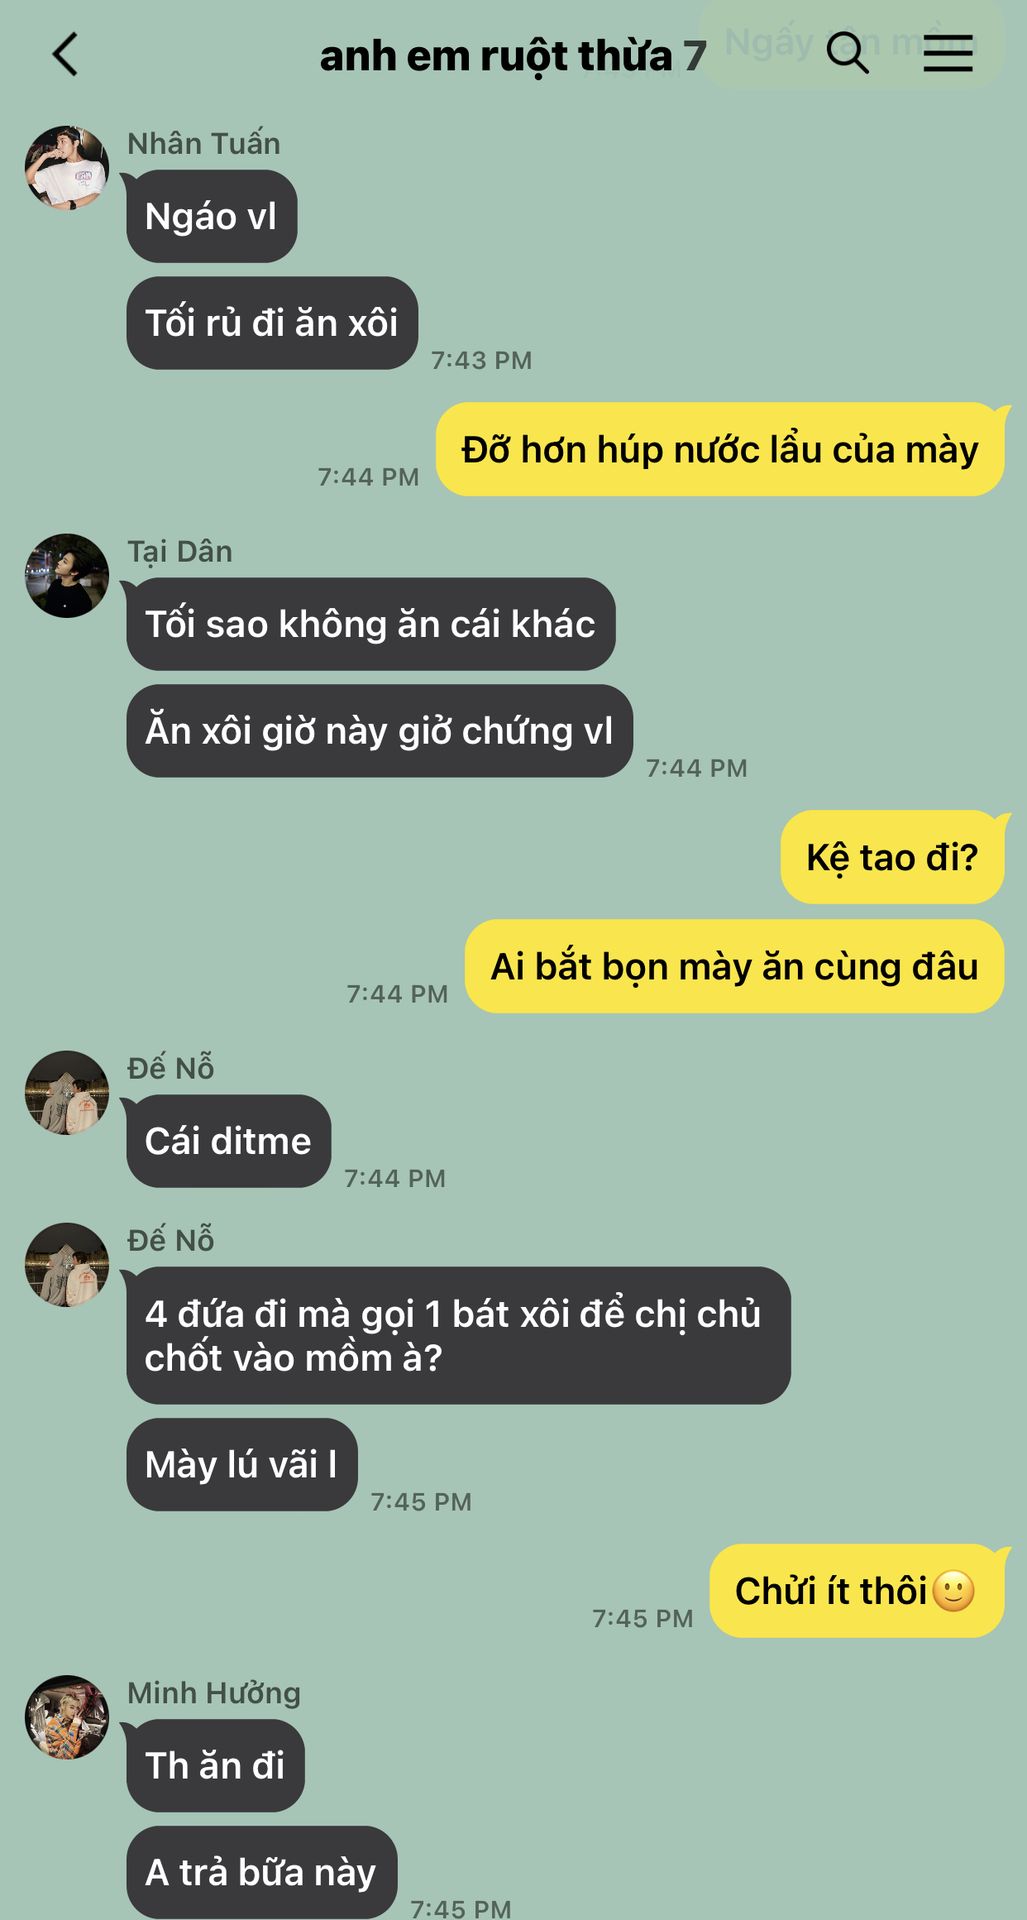Select yellow bubble 'Đỡ hơn húp nước lẩu'
The image size is (1027, 1920).
point(720,449)
